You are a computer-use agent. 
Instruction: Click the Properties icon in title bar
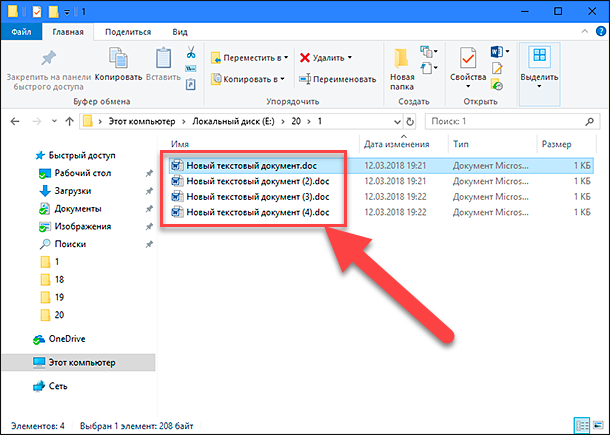(x=37, y=12)
